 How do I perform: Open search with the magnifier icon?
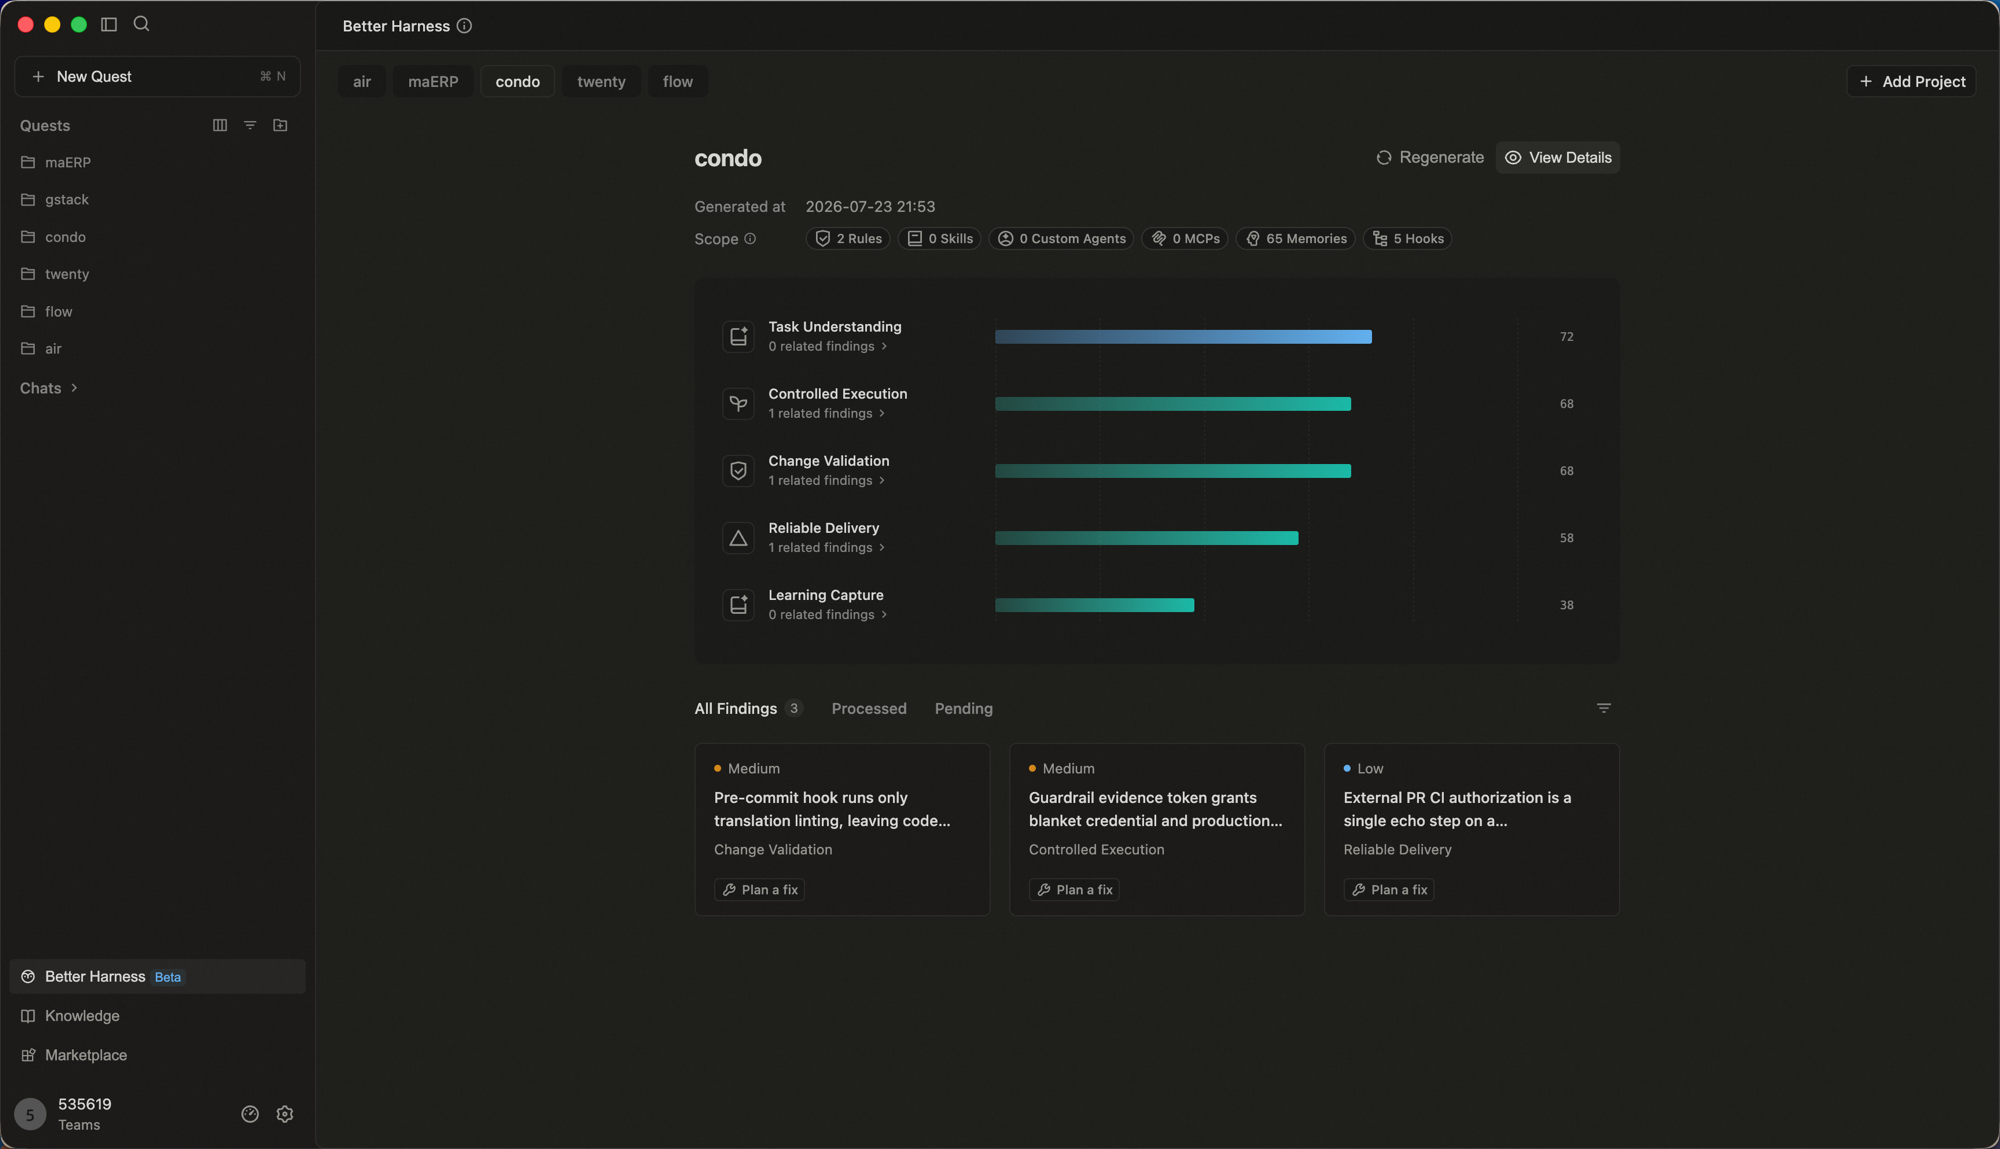[141, 24]
